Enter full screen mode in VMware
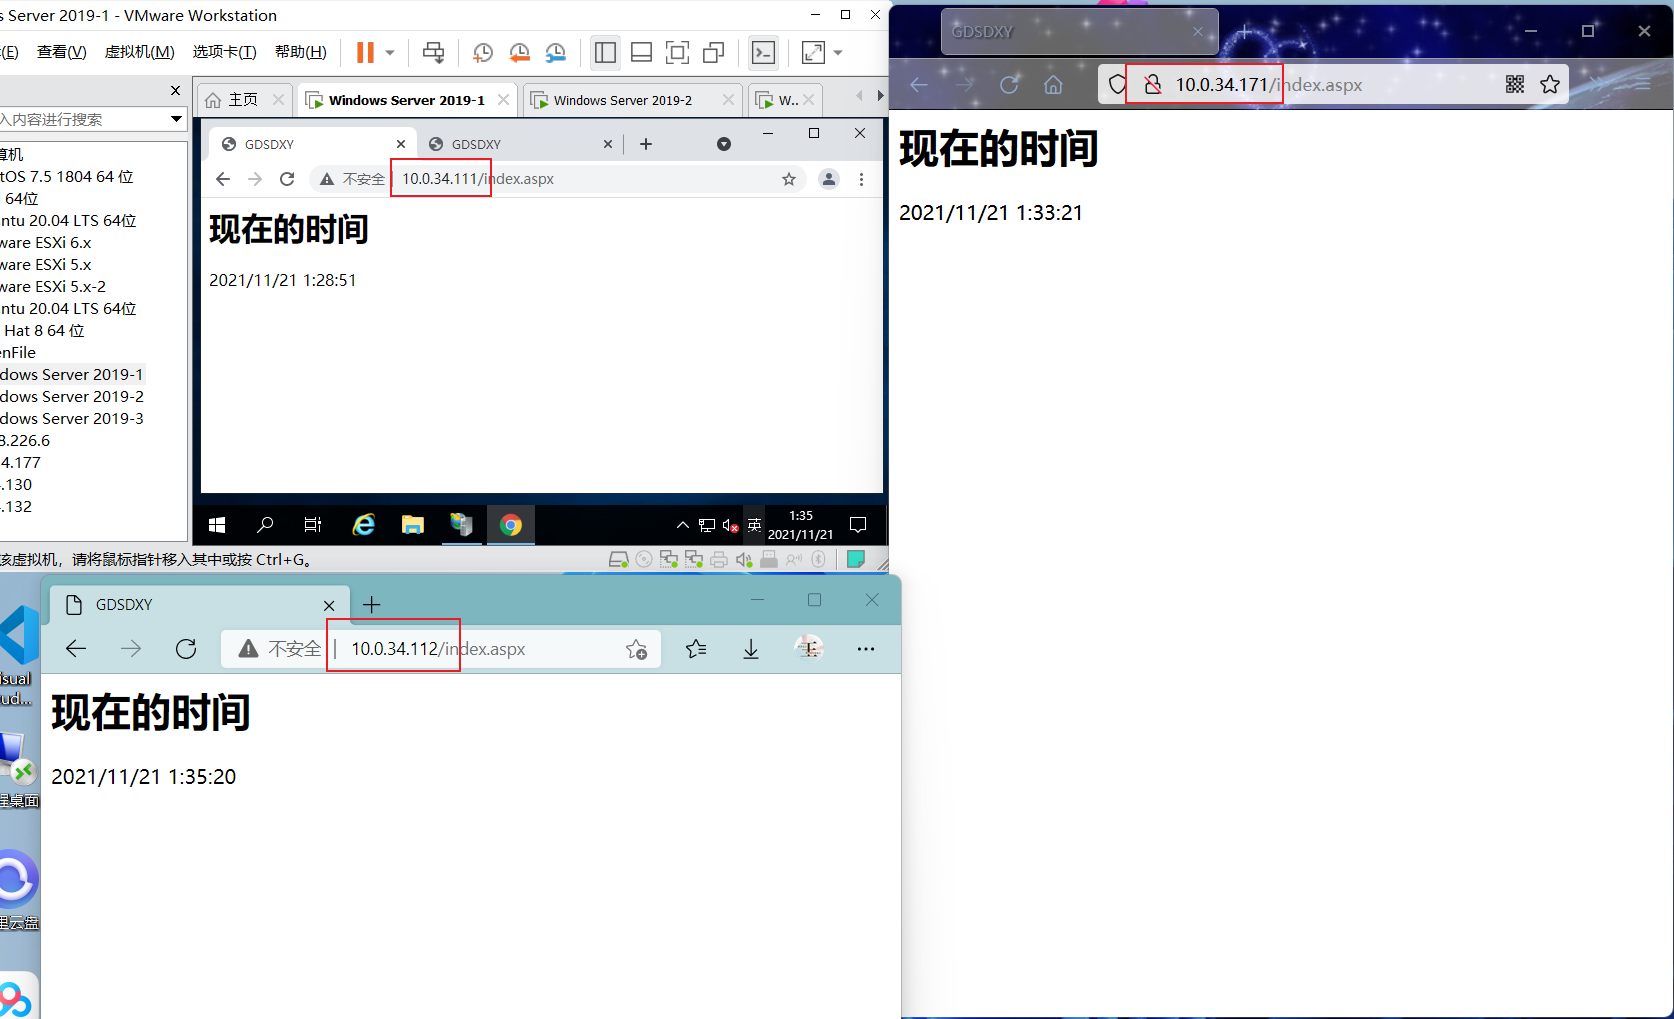The height and width of the screenshot is (1019, 1674). click(678, 52)
